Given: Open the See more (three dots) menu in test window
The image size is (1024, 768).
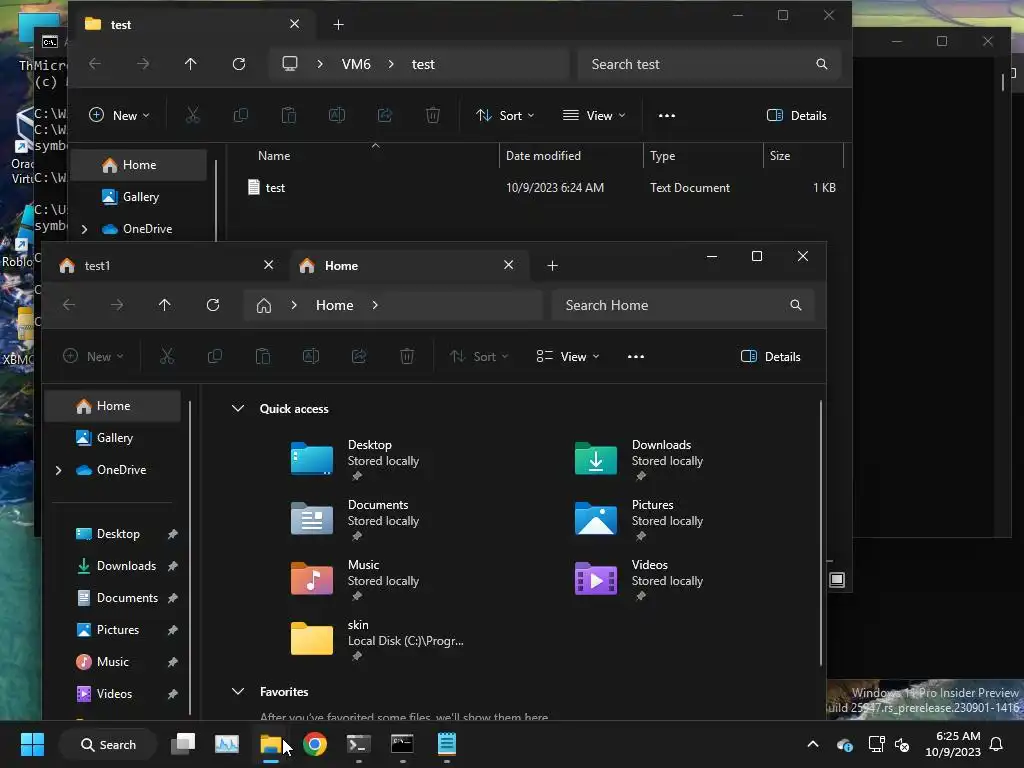Looking at the screenshot, I should coord(667,116).
